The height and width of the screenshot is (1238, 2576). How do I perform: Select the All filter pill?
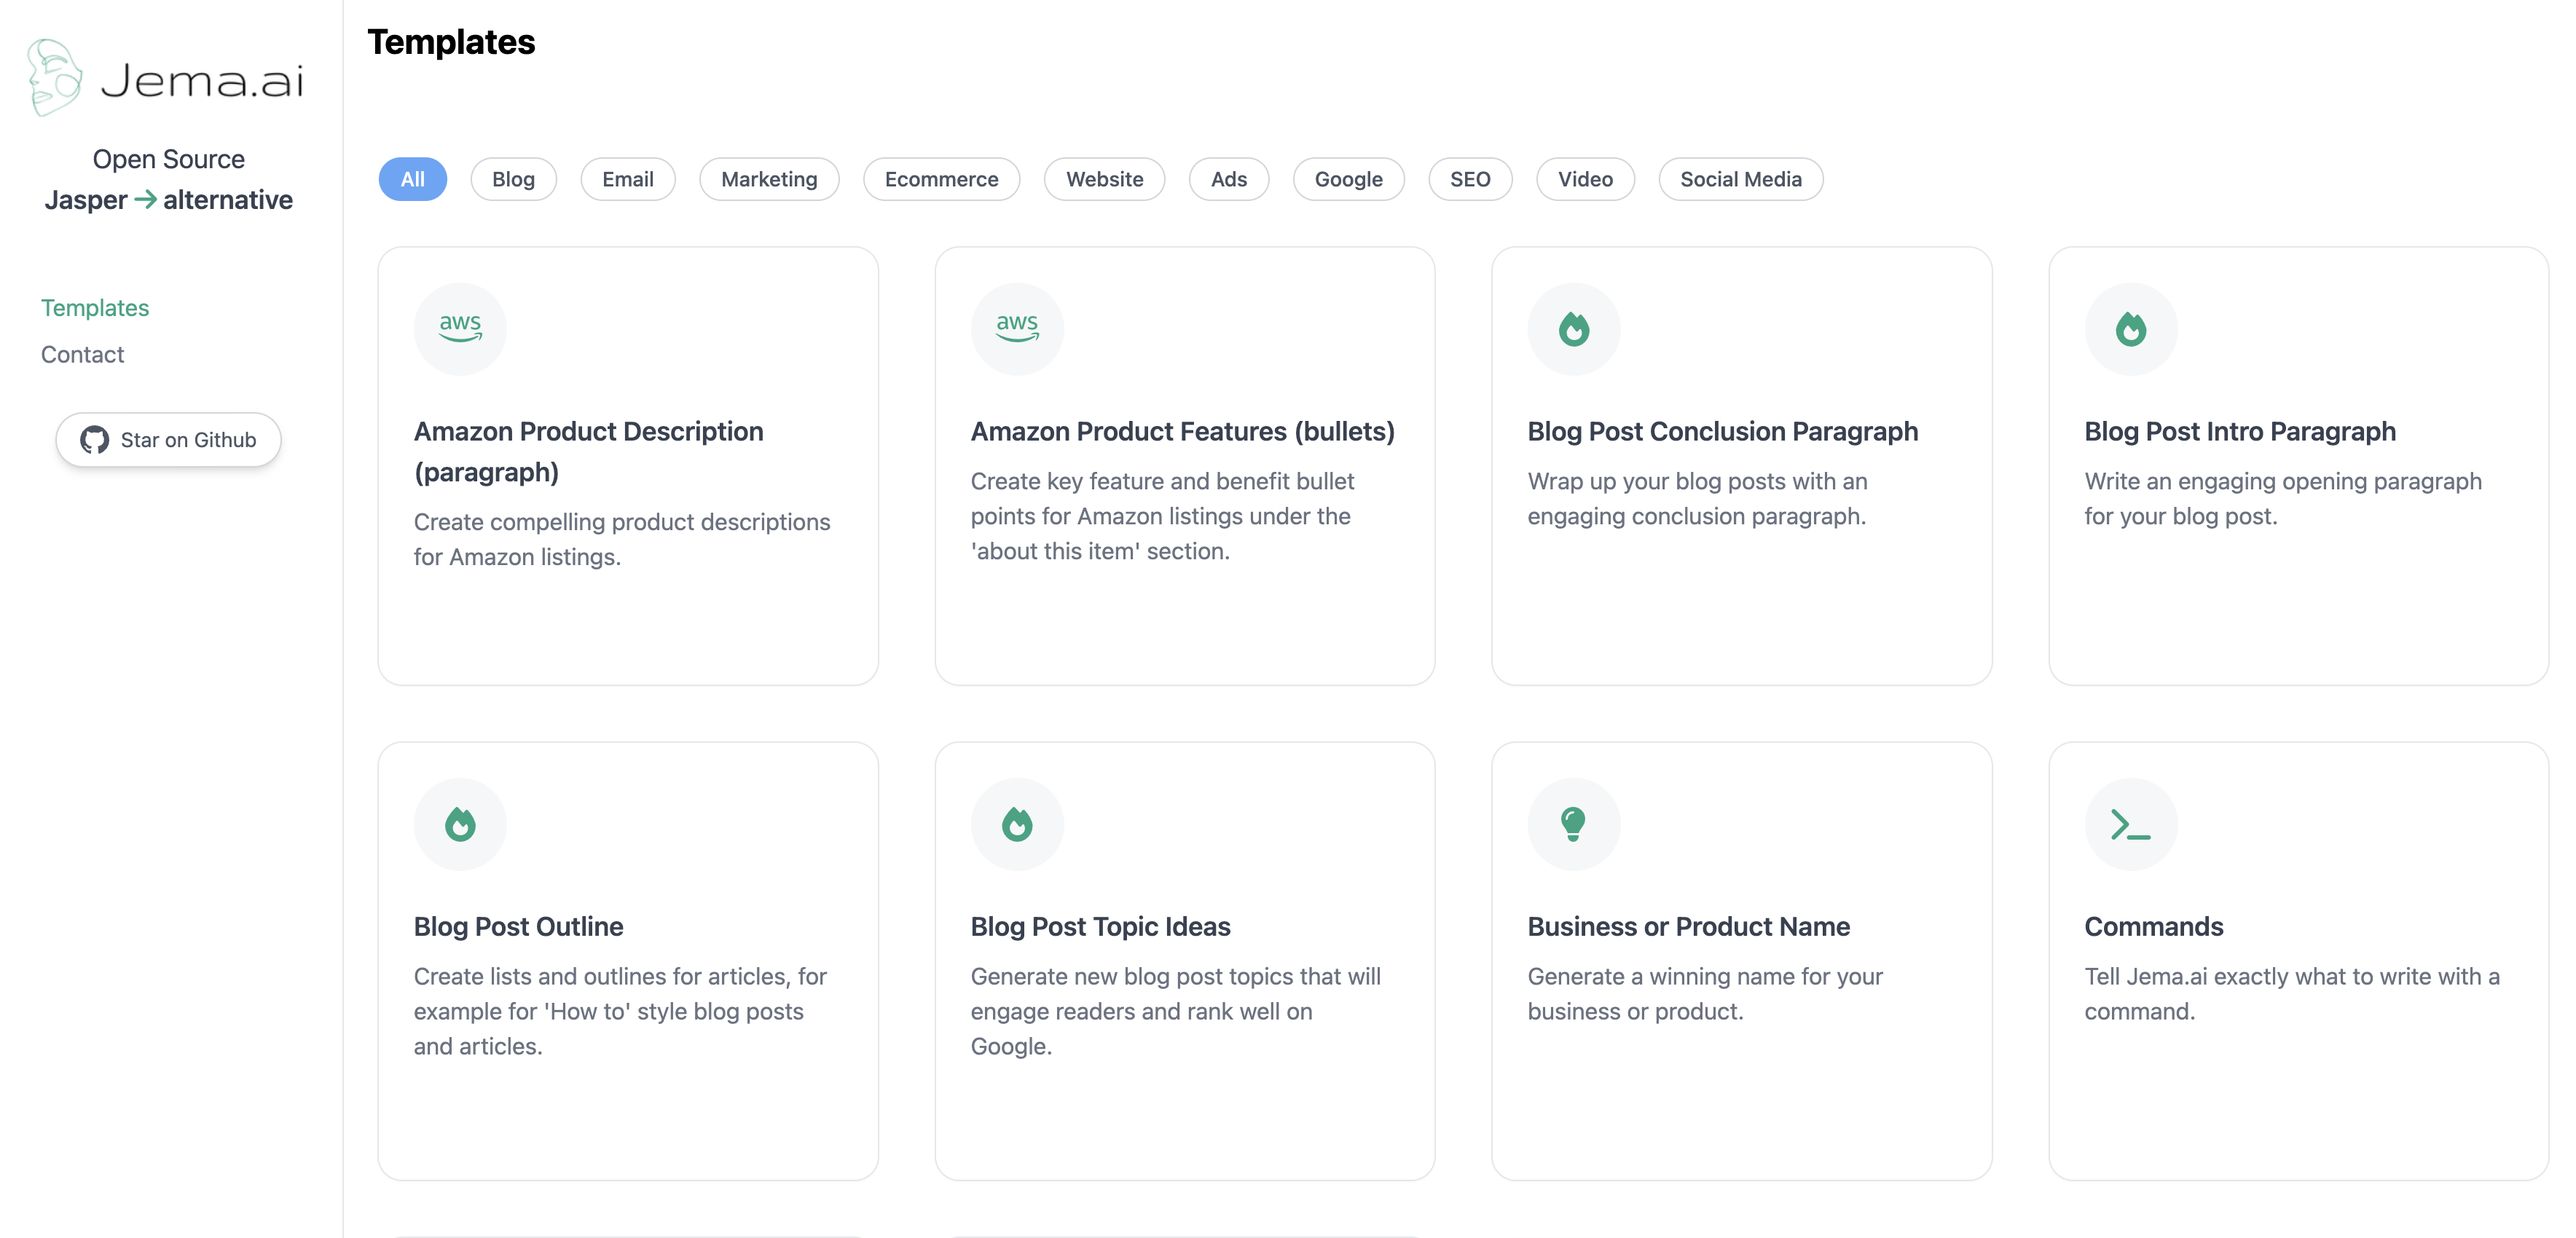(x=412, y=179)
